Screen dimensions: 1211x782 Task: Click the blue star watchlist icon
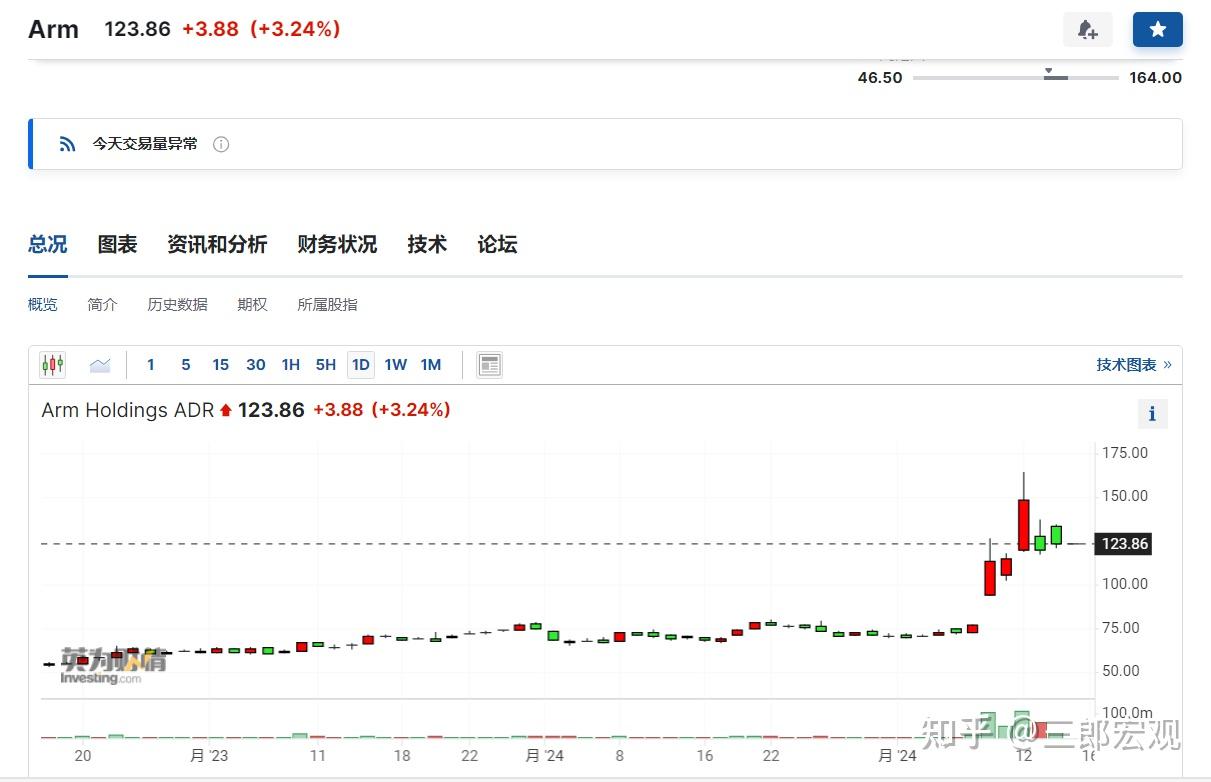pyautogui.click(x=1157, y=29)
